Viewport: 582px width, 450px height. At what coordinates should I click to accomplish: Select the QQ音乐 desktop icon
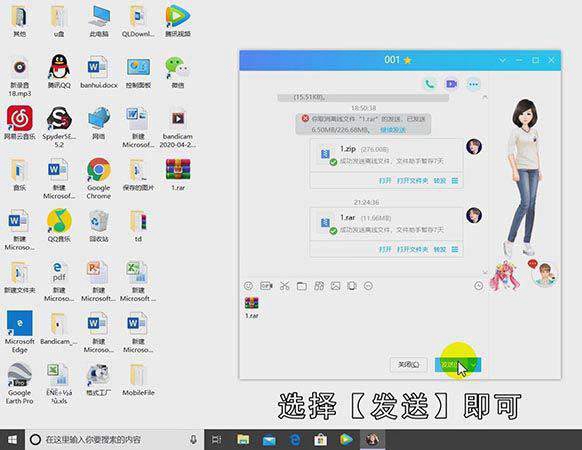(59, 225)
